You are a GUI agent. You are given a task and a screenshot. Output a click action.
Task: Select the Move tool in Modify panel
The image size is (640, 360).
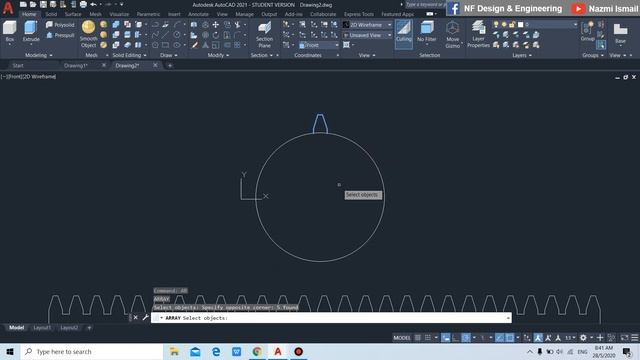pyautogui.click(x=216, y=25)
